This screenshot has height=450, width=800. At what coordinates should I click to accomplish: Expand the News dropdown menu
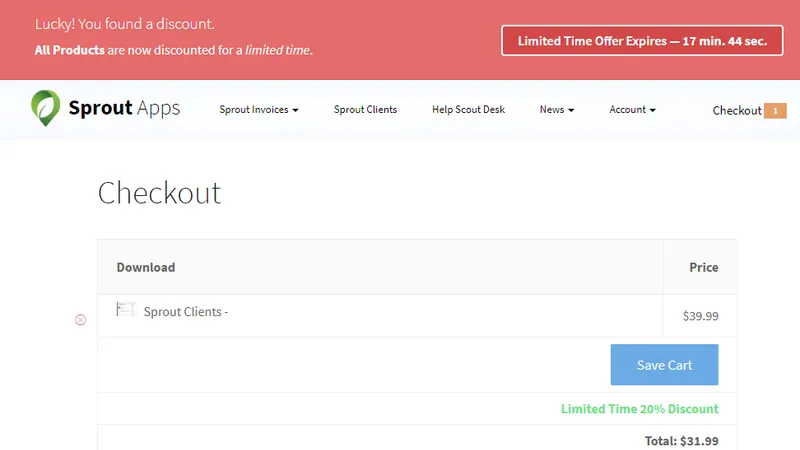(557, 110)
